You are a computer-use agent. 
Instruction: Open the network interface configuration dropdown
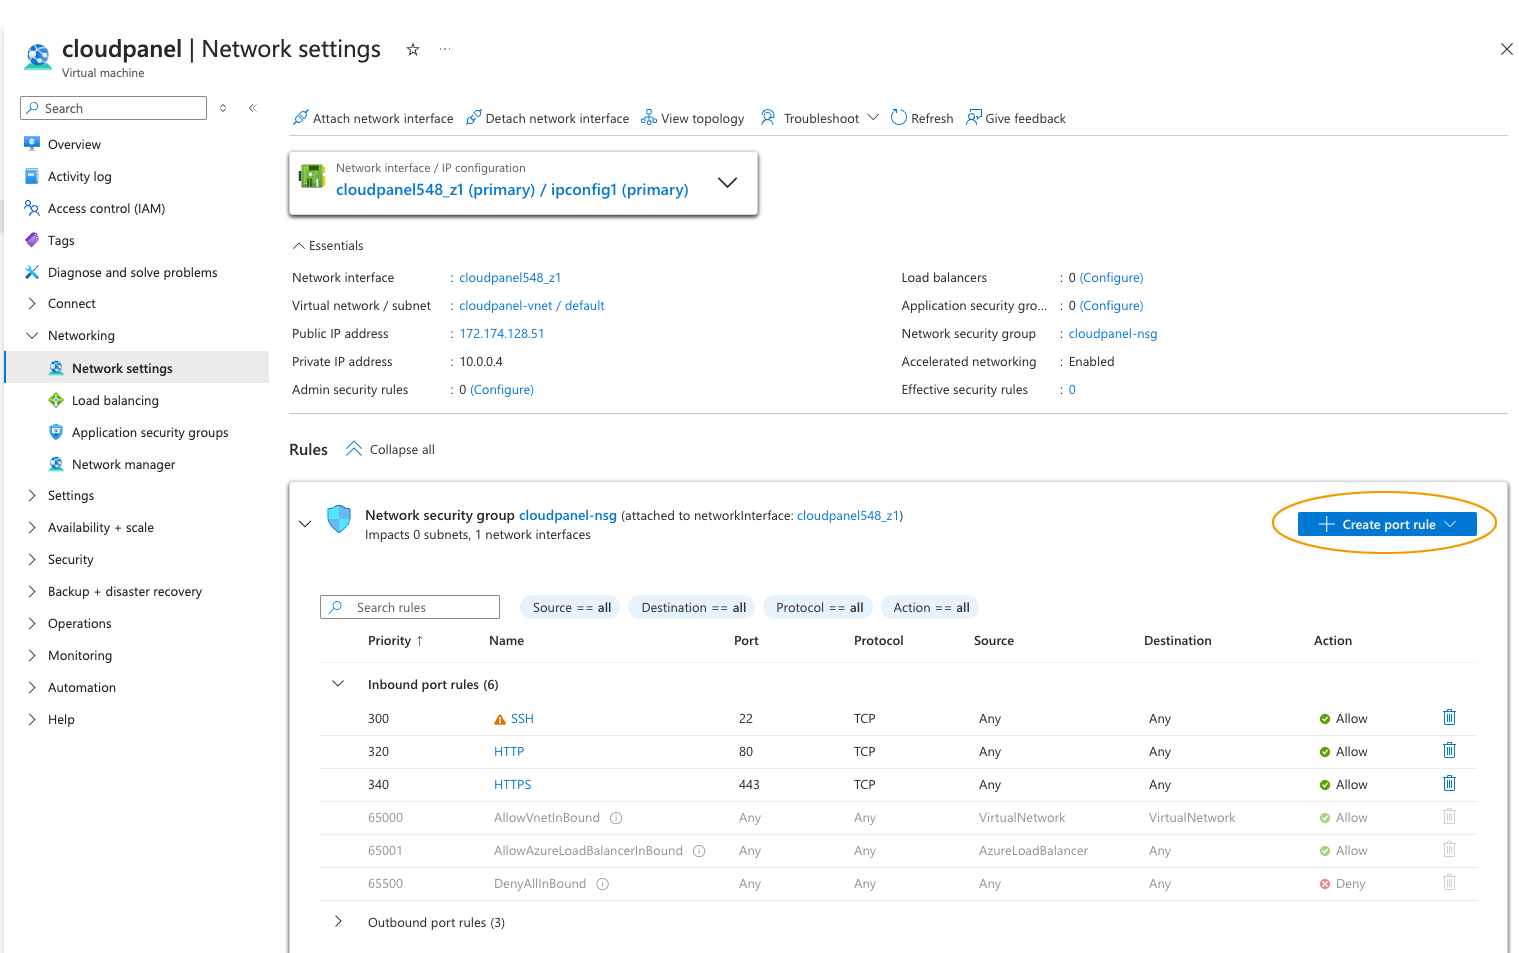(x=727, y=182)
